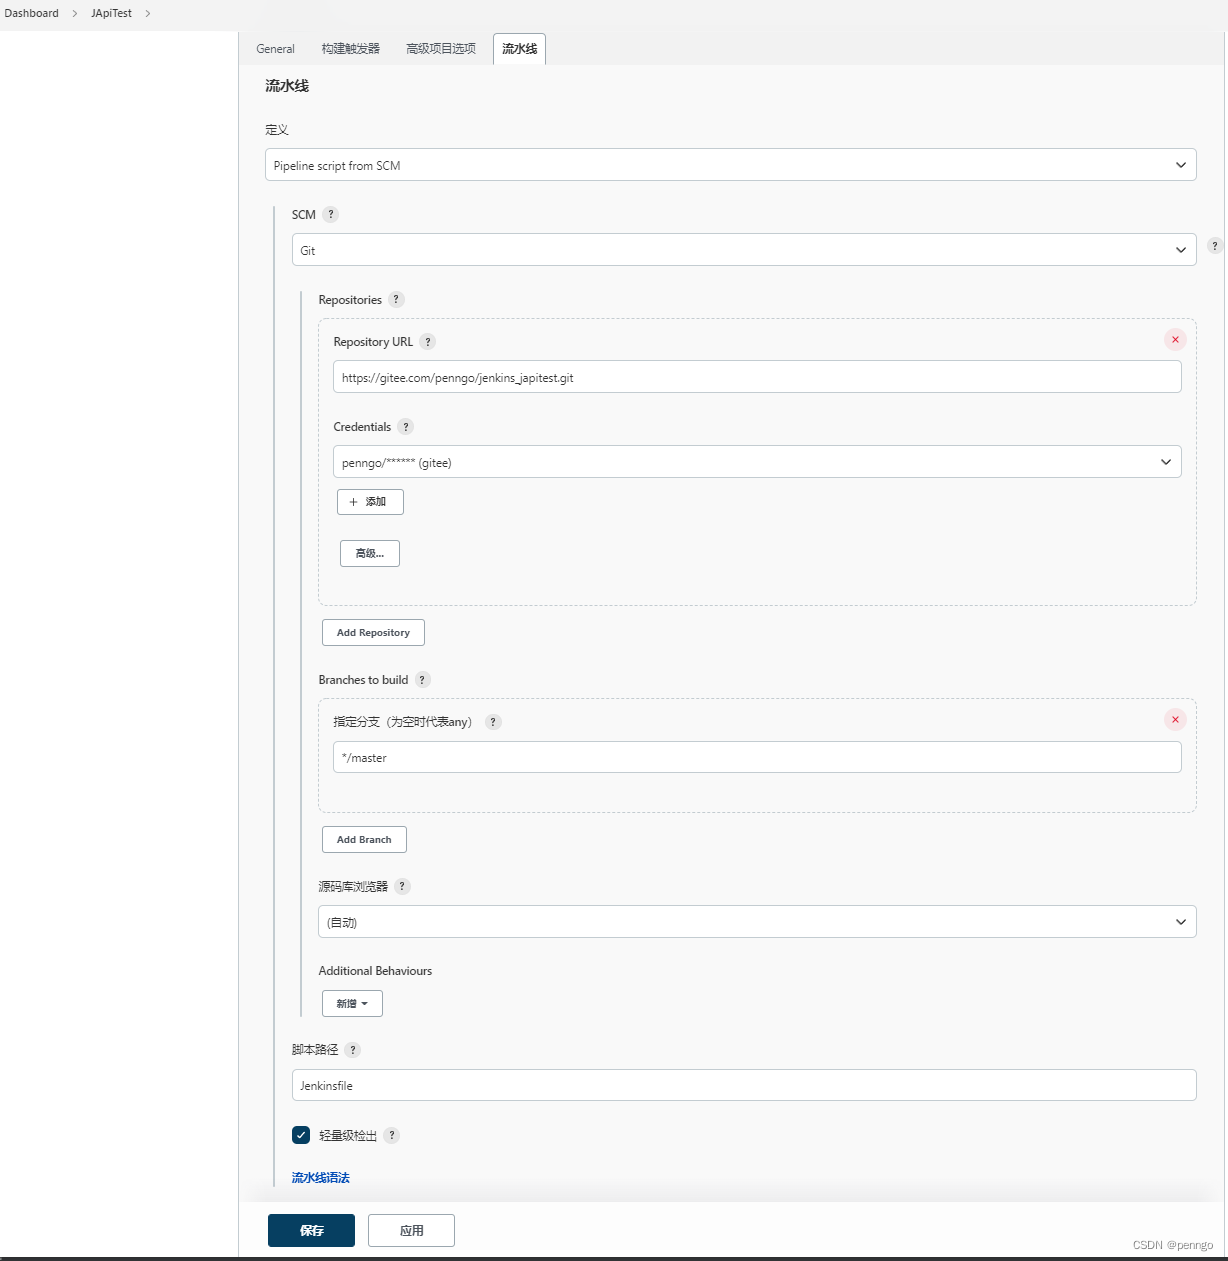Switch to 构建触发器 tab
This screenshot has height=1261, width=1228.
[x=351, y=48]
